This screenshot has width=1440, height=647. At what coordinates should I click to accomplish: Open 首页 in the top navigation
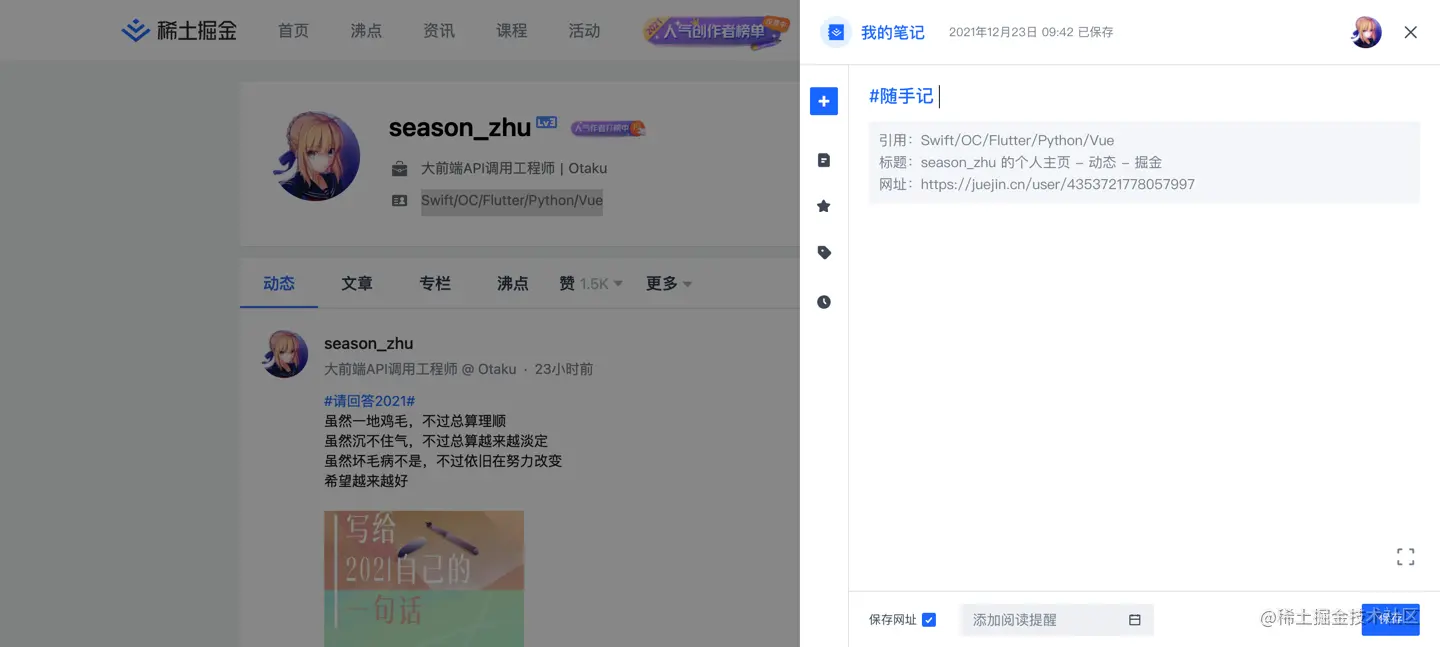tap(293, 31)
